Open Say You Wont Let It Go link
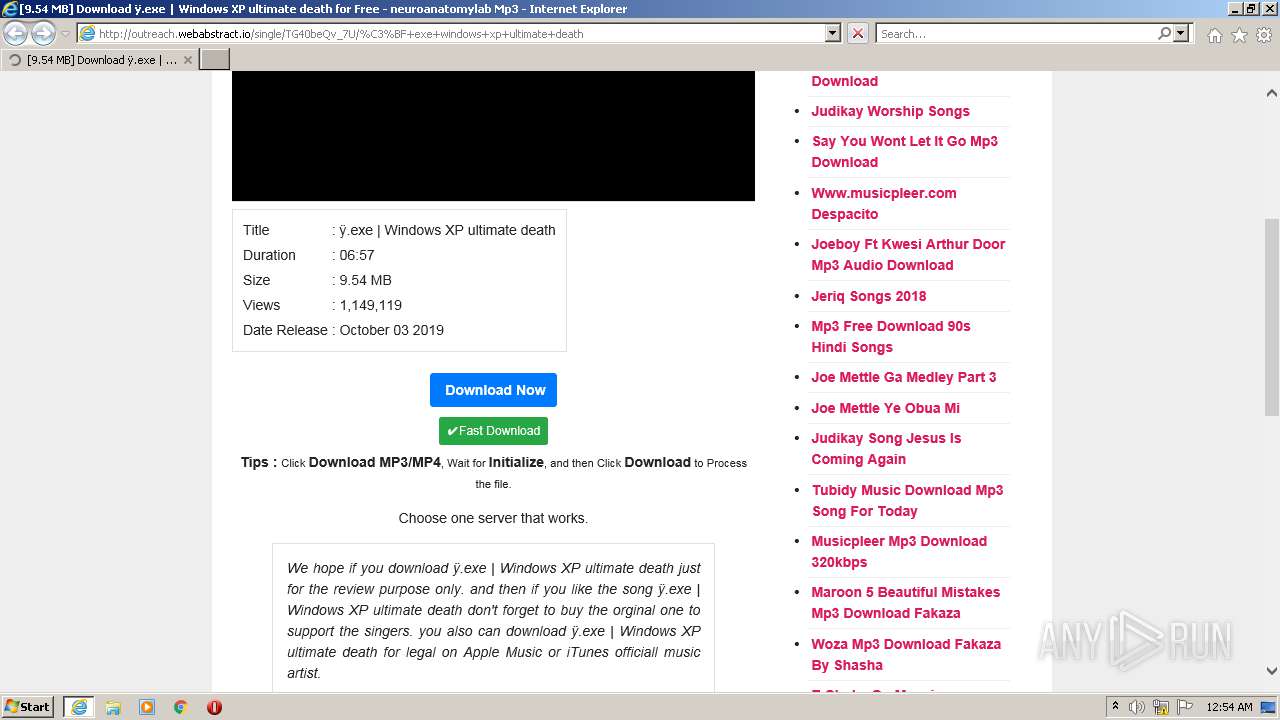Image resolution: width=1280 pixels, height=720 pixels. (904, 151)
